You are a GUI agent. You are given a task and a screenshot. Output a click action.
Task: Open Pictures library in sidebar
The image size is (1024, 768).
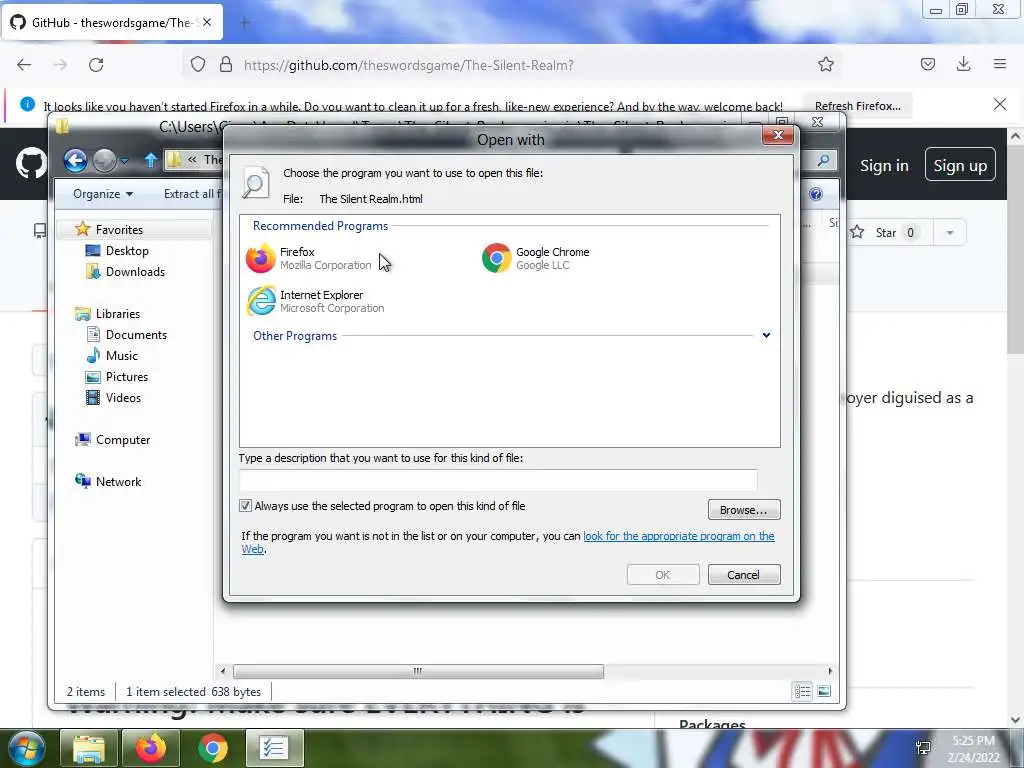(127, 377)
